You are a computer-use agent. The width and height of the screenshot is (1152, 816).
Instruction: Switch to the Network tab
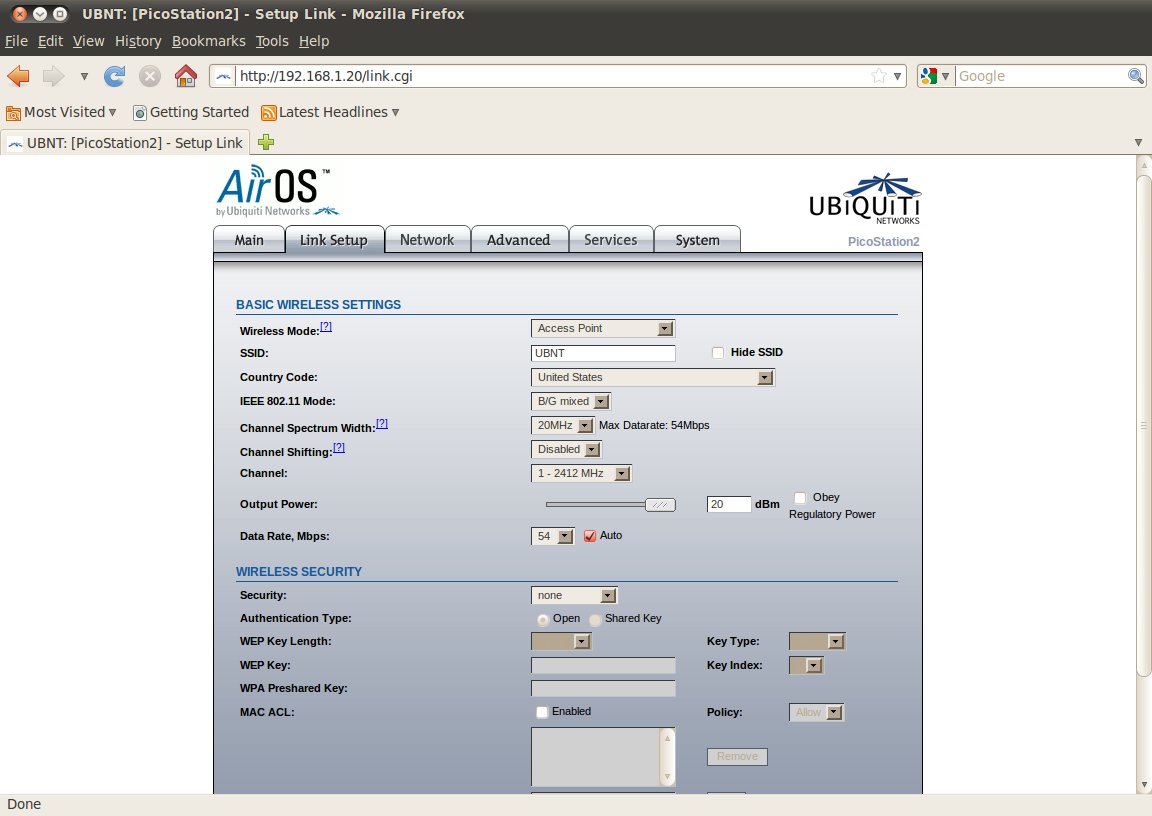pyautogui.click(x=427, y=240)
